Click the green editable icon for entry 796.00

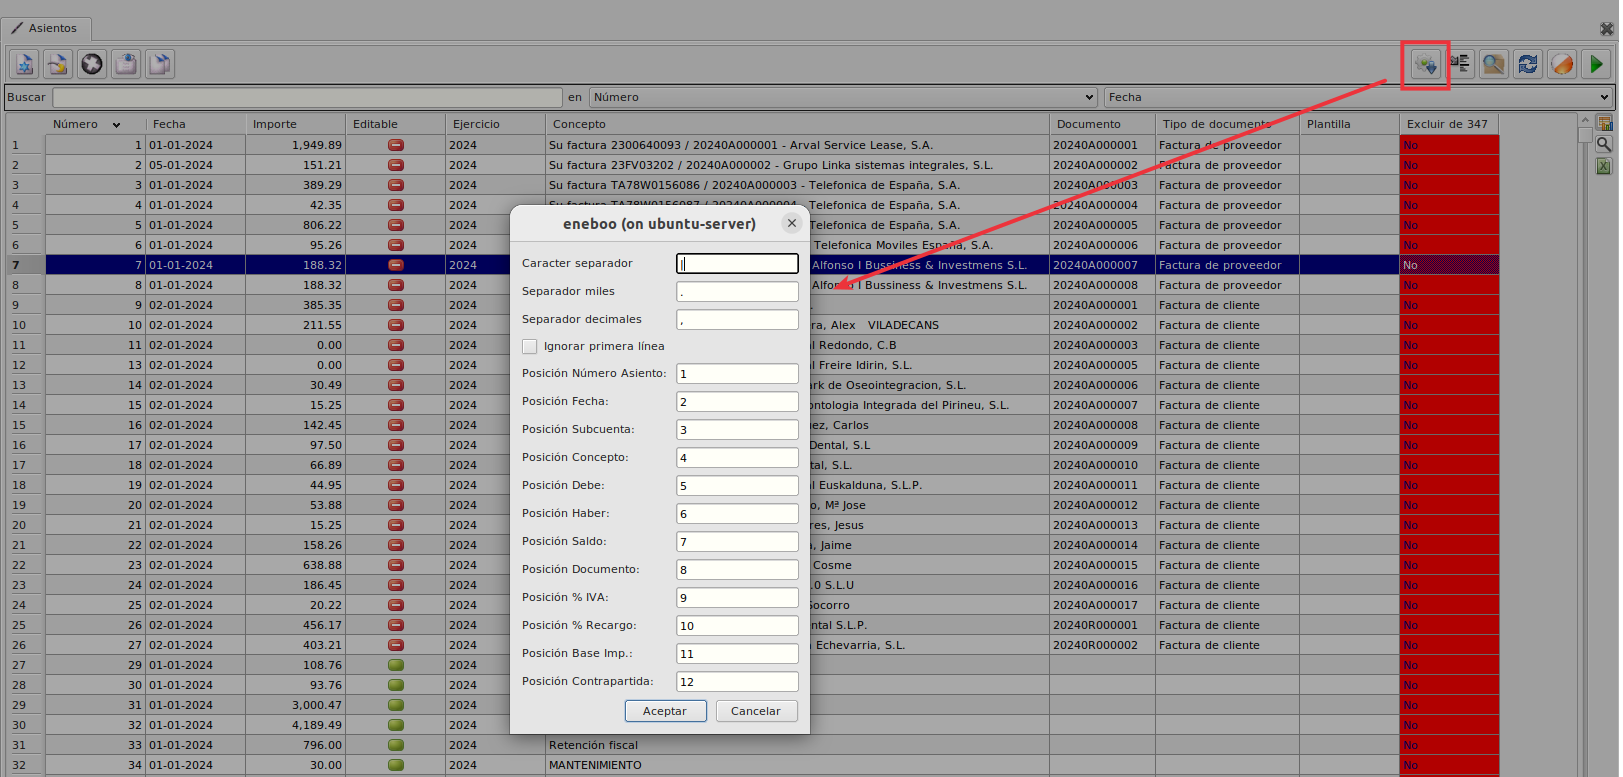(396, 745)
